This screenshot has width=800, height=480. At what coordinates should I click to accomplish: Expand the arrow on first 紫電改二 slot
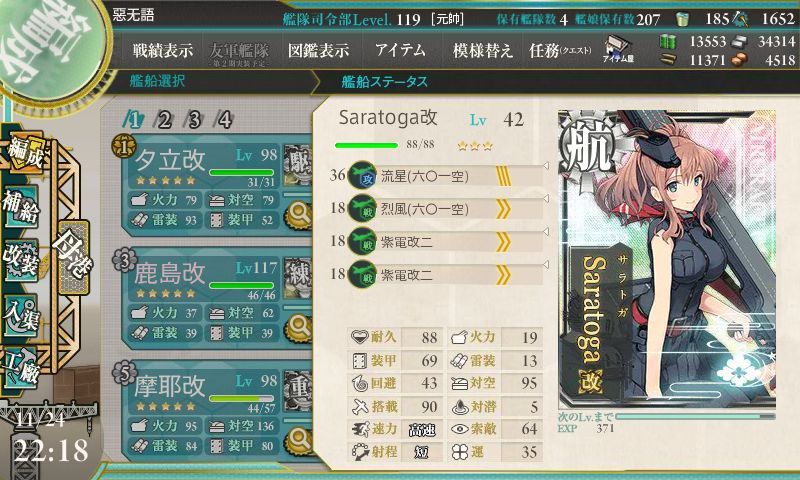[545, 232]
